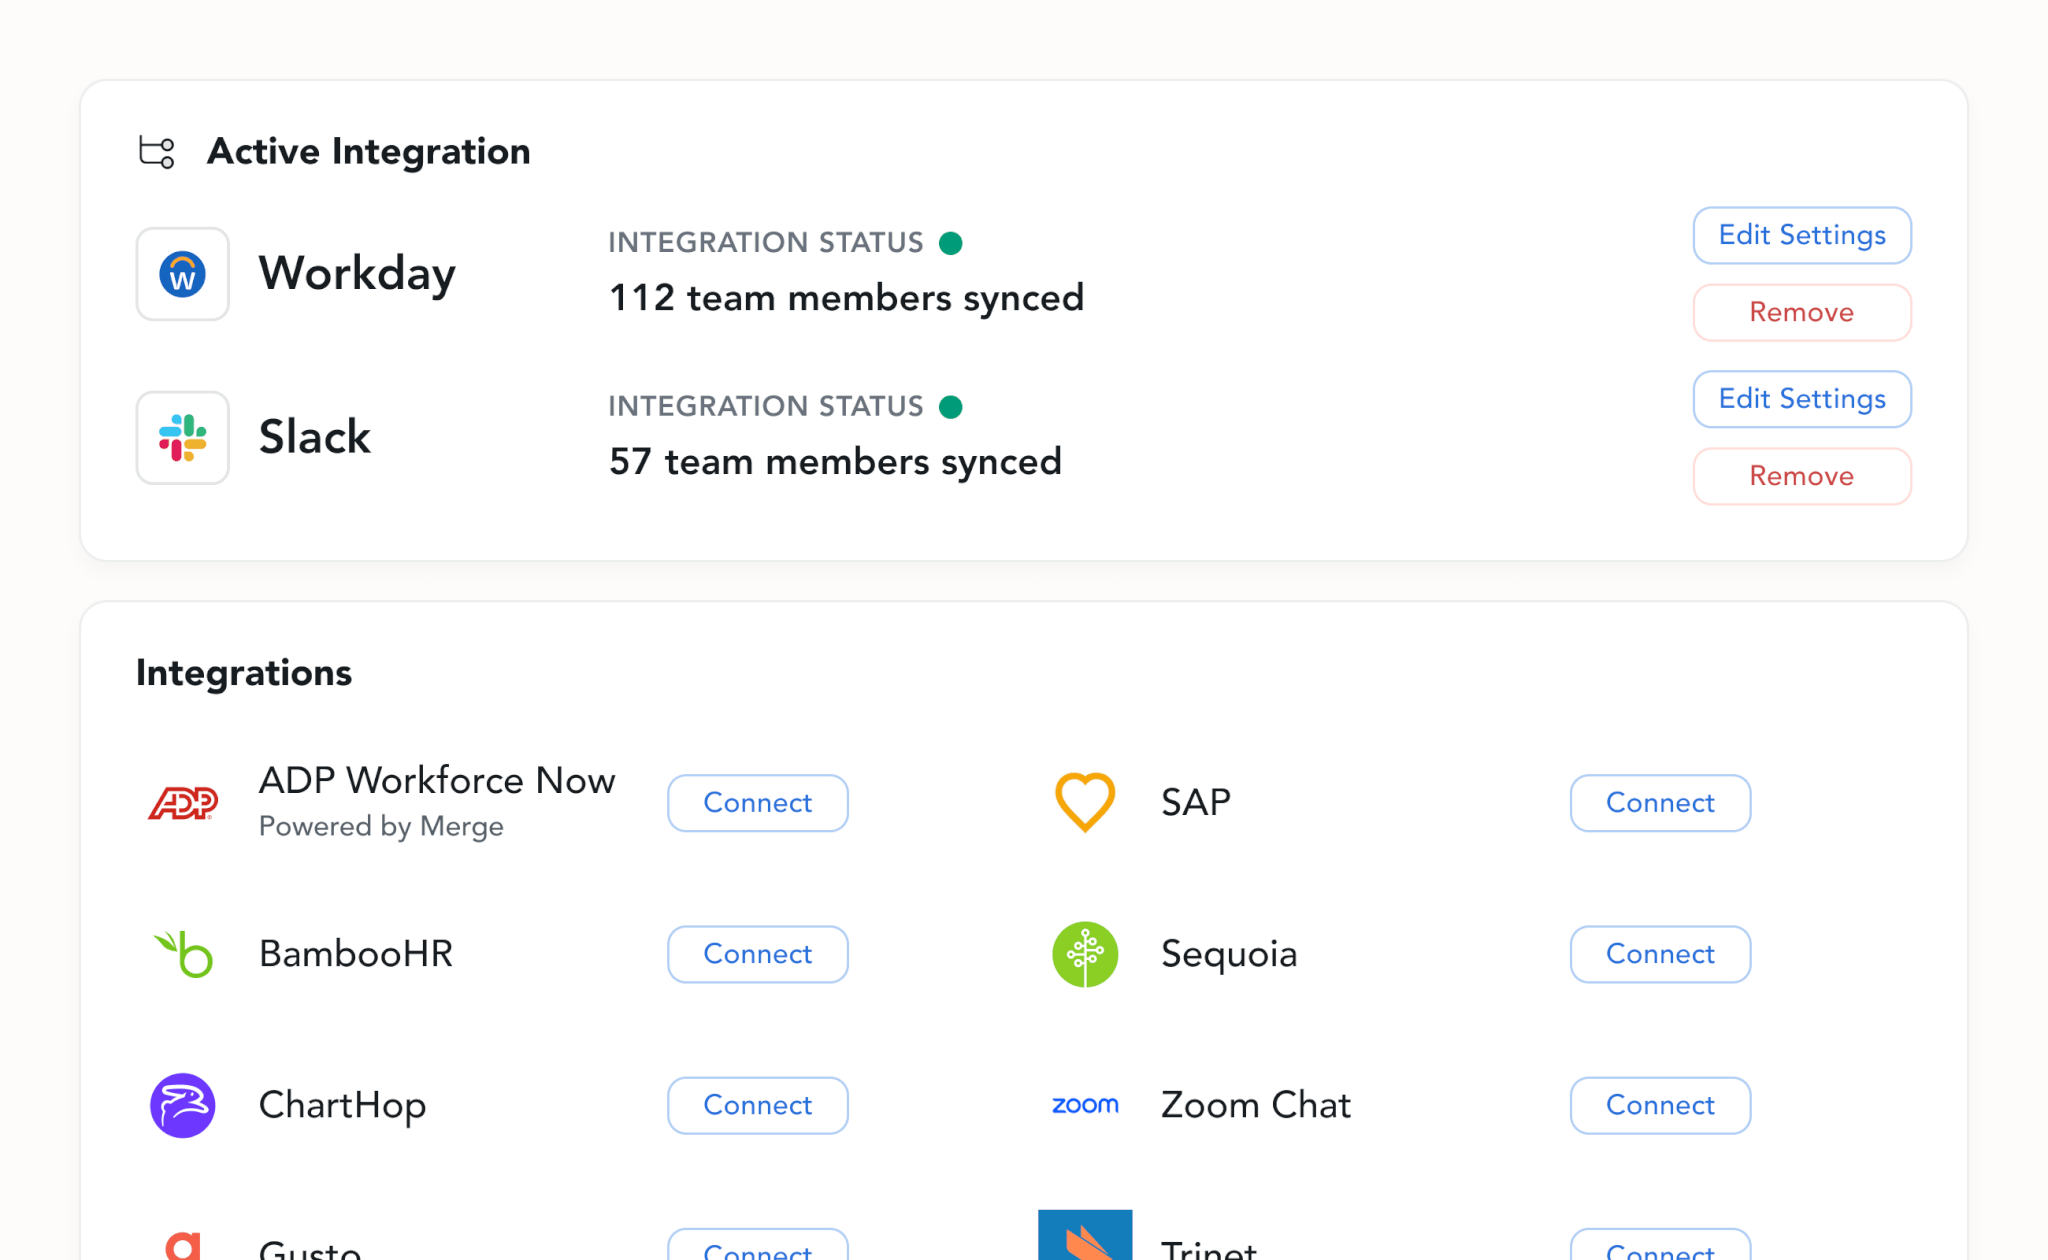The height and width of the screenshot is (1260, 2048).
Task: Click the ADP logo icon
Action: pyautogui.click(x=183, y=803)
